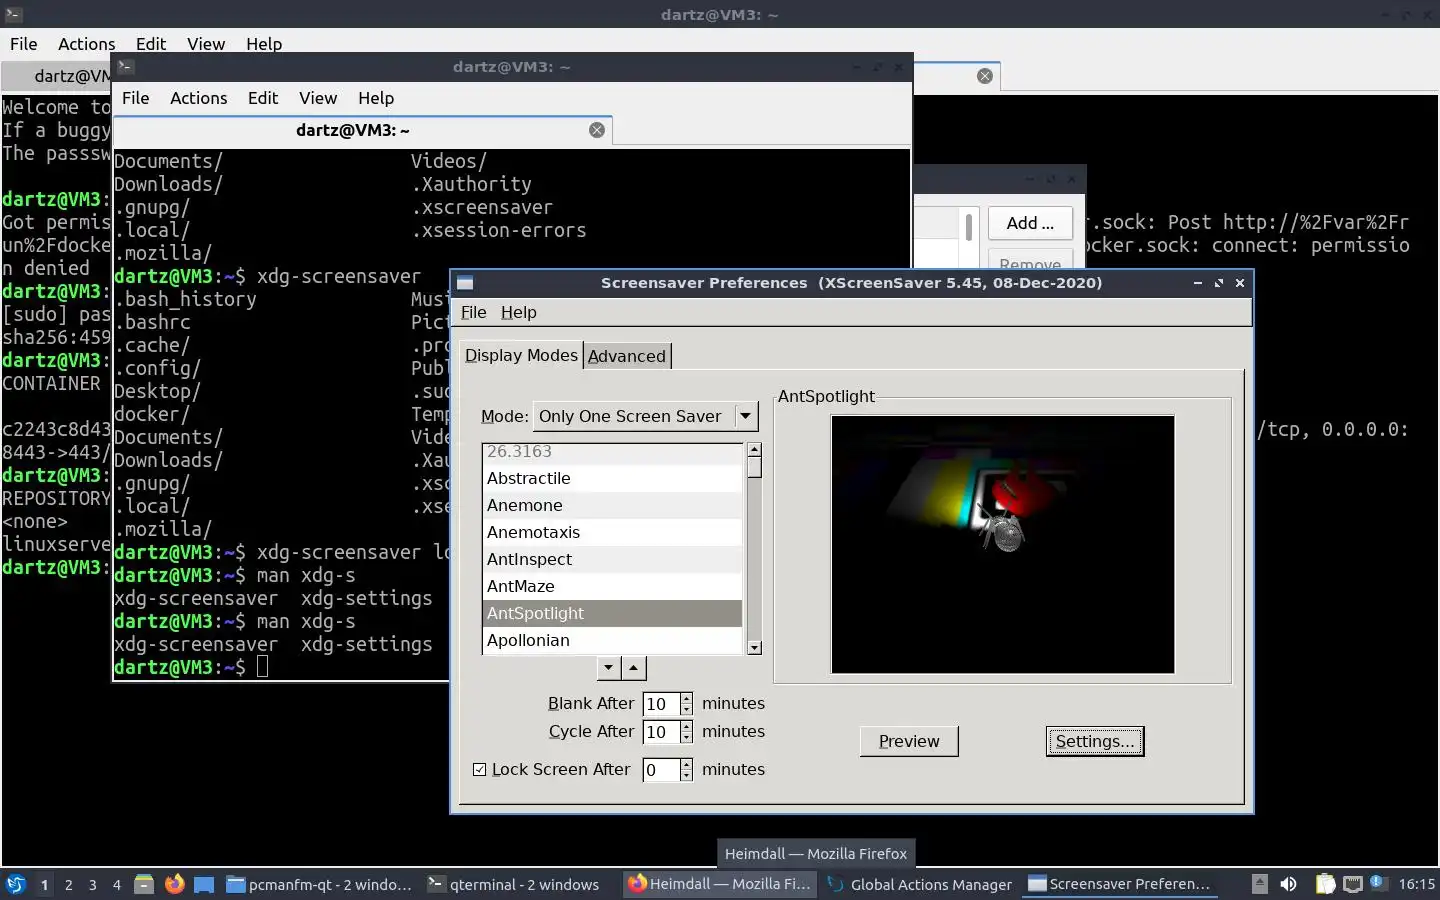Switch to workspace 4 in the taskbar
The width and height of the screenshot is (1440, 900).
[116, 884]
